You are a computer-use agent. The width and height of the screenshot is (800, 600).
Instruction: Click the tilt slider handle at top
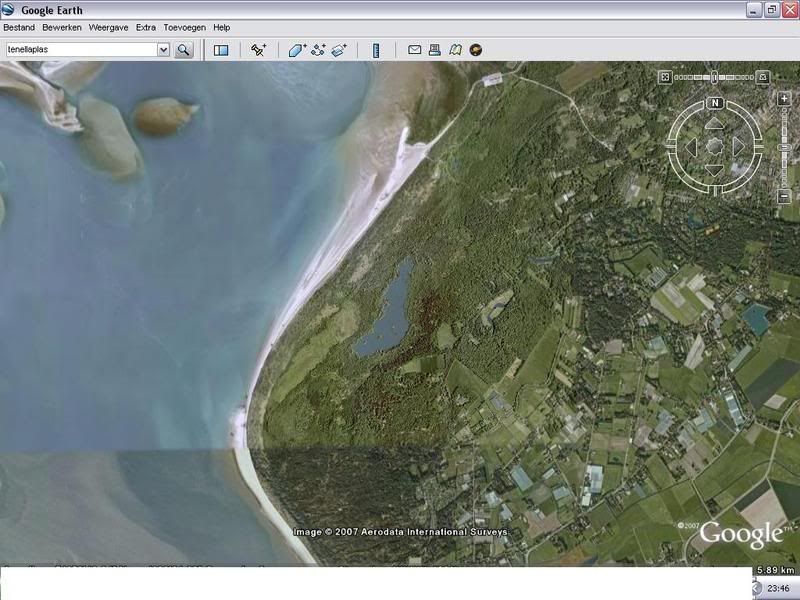point(715,77)
